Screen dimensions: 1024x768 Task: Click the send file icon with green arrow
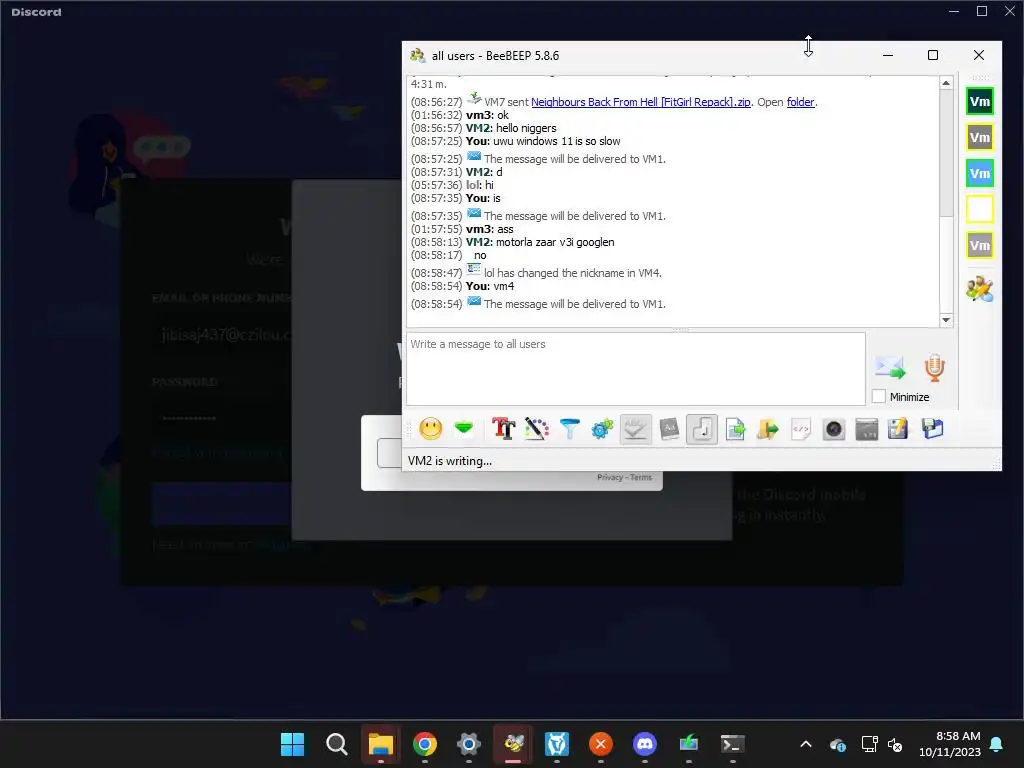tap(735, 429)
